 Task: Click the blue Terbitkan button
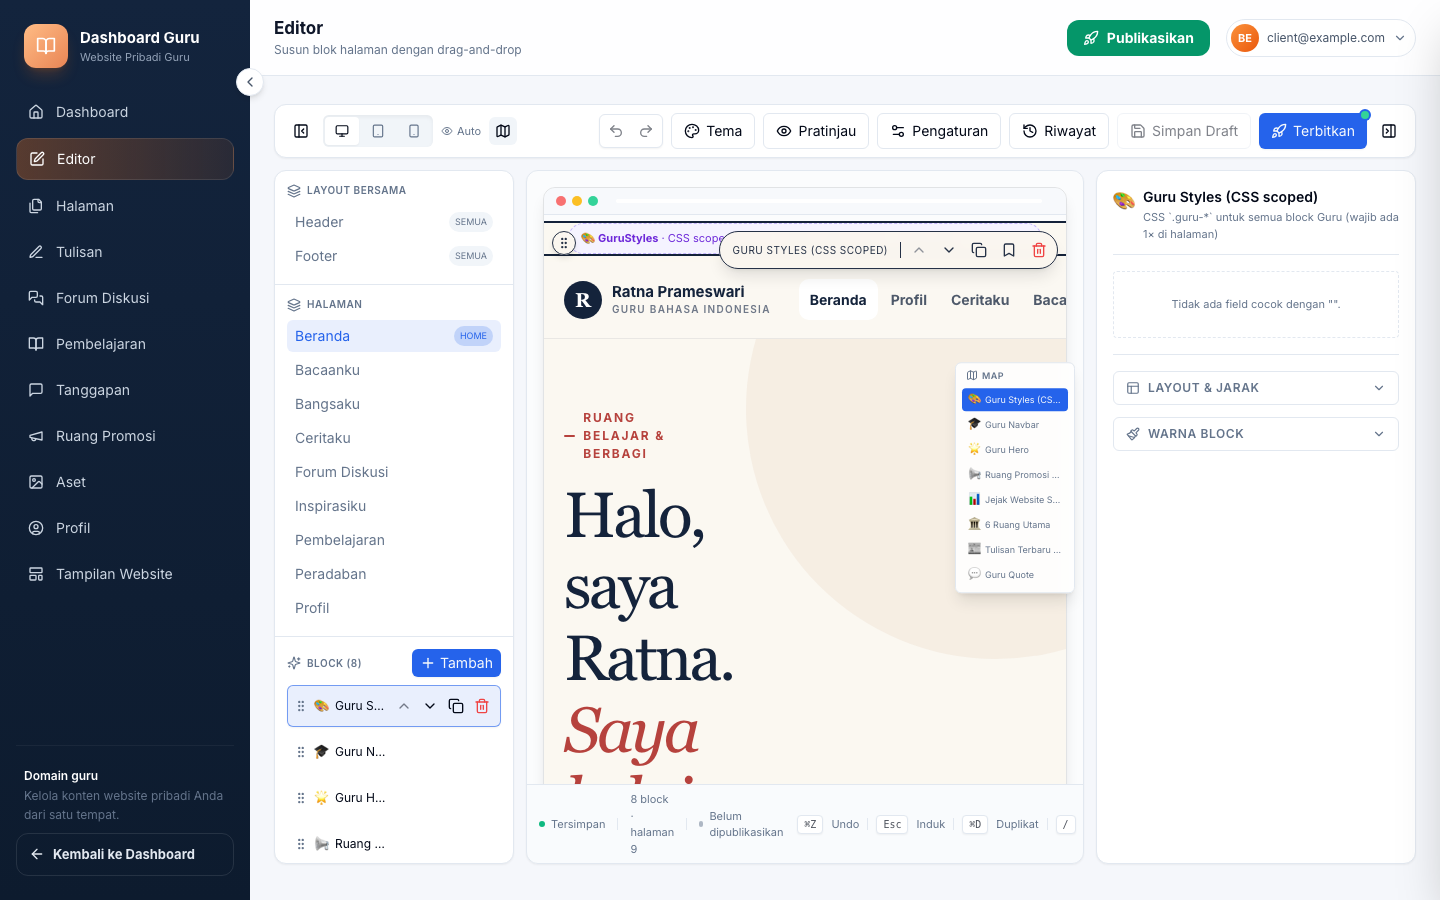point(1313,131)
